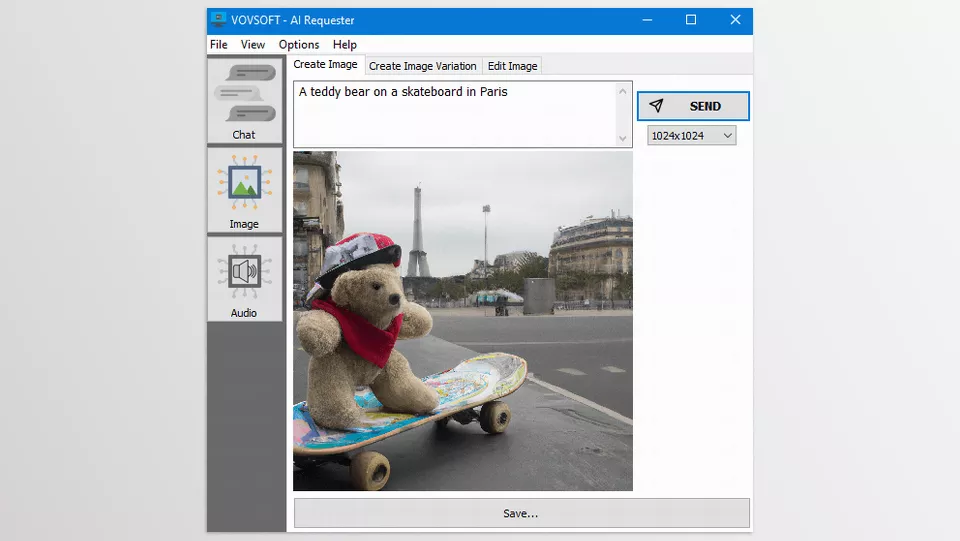The height and width of the screenshot is (541, 960).
Task: Minimize the AI Requester window
Action: (x=647, y=20)
